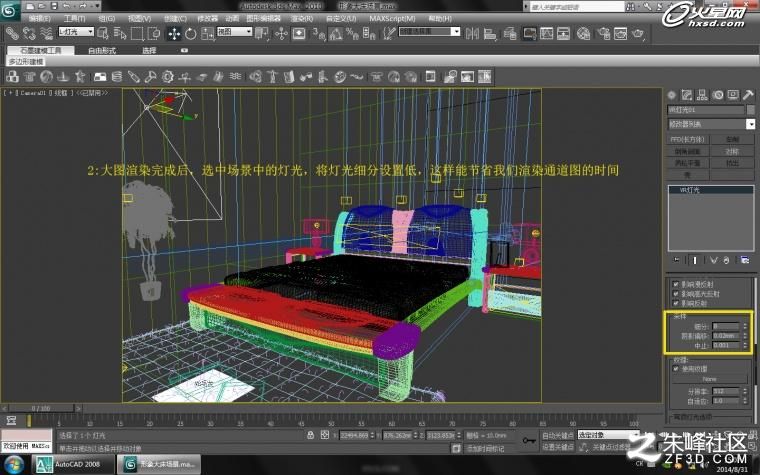
Task: Click the FFD(长方体) modifier button
Action: coord(688,140)
